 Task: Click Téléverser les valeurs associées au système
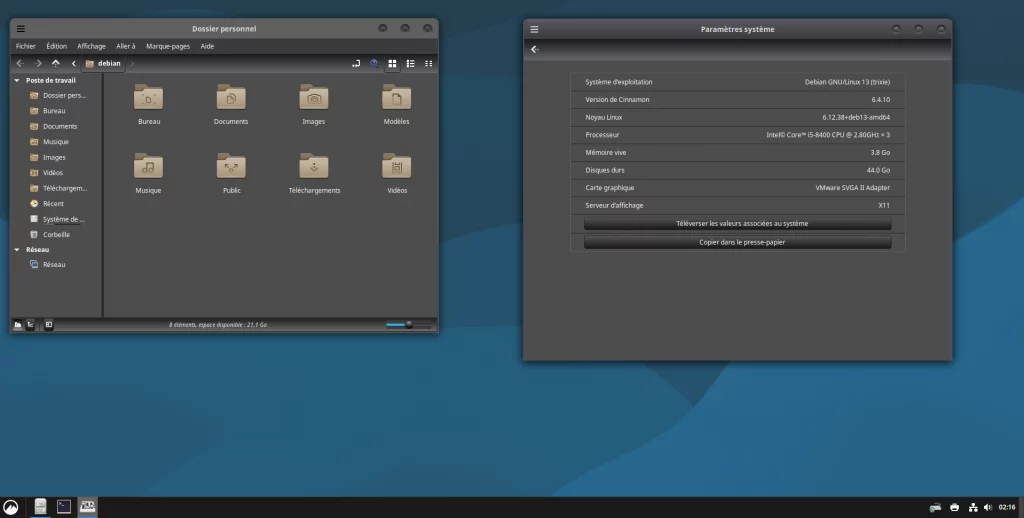tap(737, 223)
